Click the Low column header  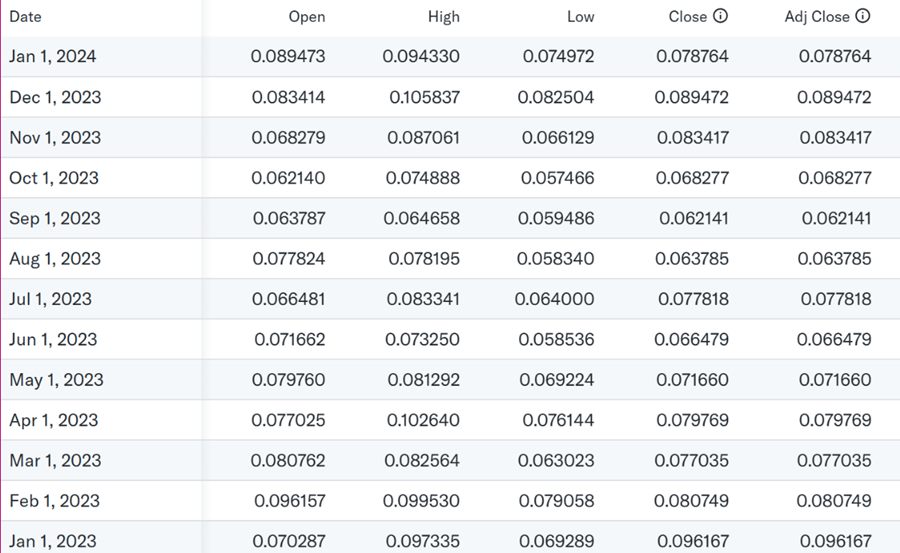pos(580,17)
